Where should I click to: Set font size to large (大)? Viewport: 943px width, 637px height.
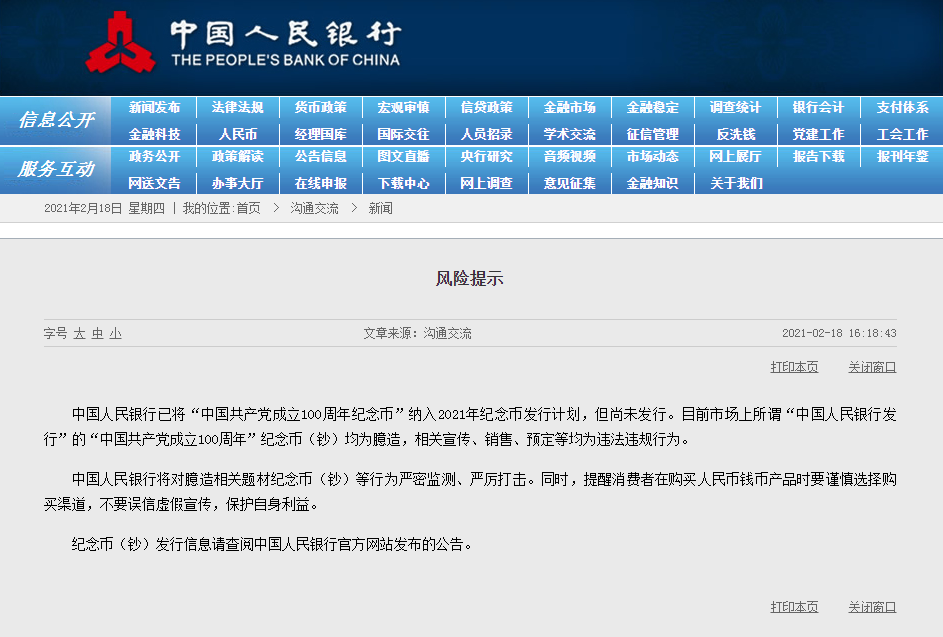click(x=79, y=333)
